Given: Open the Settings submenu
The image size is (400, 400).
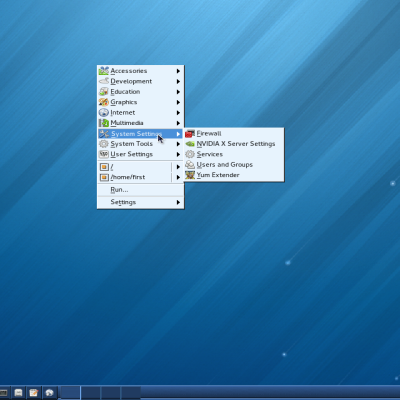Looking at the screenshot, I should (140, 202).
